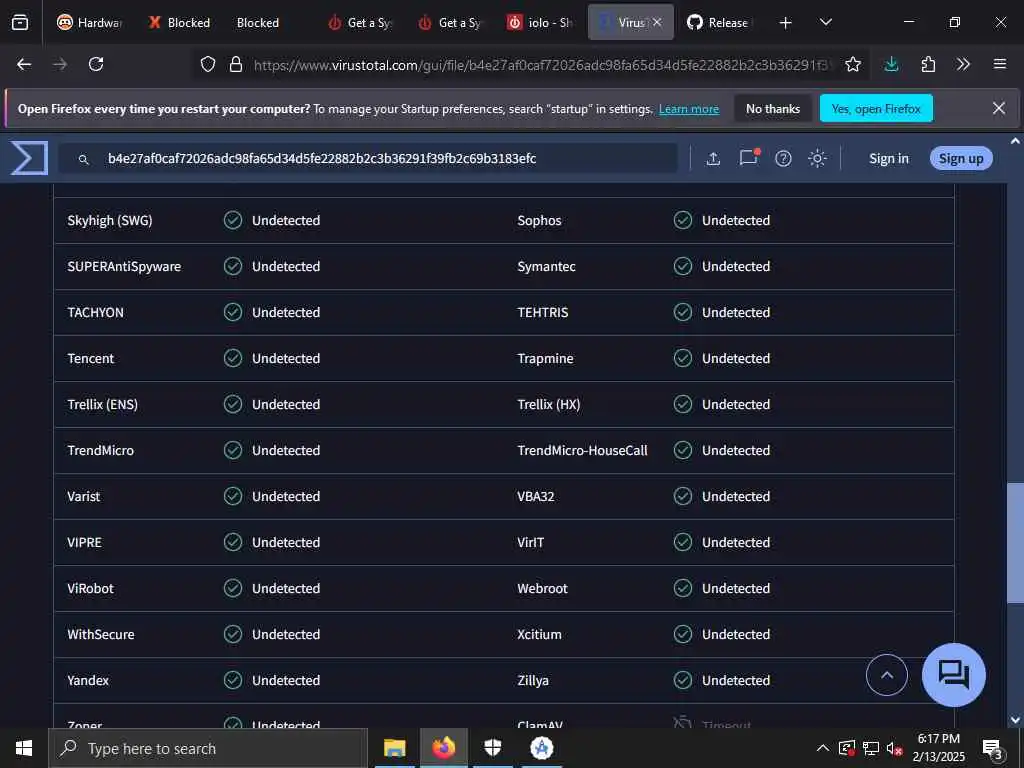Click the Tencent engine name

(91, 359)
